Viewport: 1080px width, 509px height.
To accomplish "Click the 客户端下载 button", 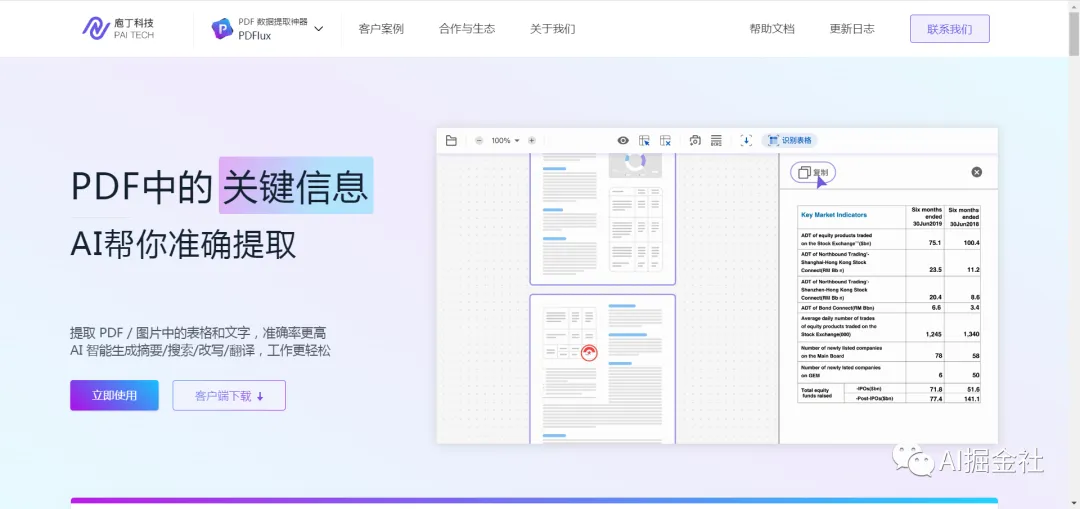I will (229, 395).
